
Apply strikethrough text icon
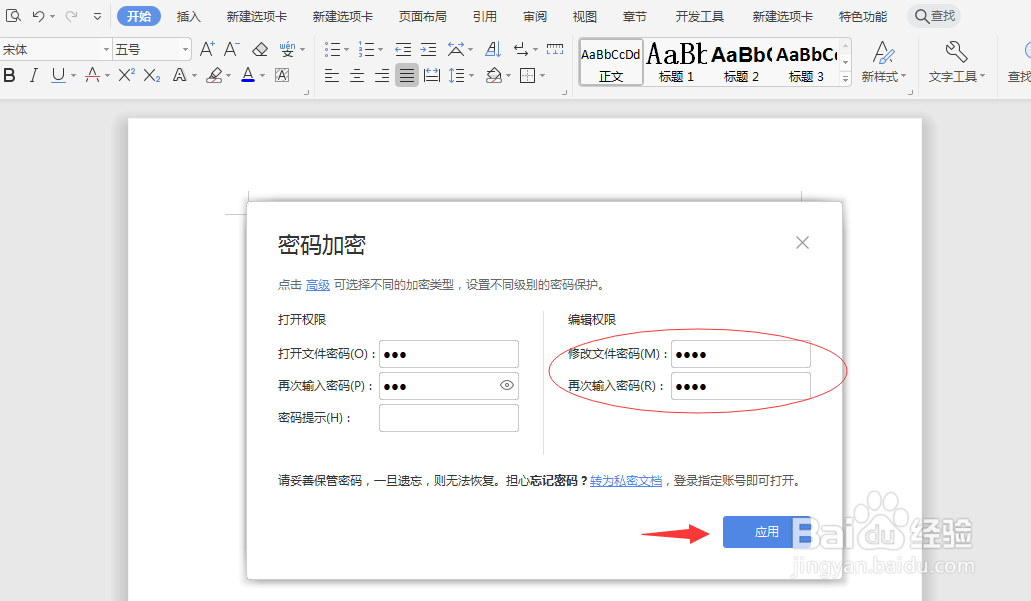[93, 76]
